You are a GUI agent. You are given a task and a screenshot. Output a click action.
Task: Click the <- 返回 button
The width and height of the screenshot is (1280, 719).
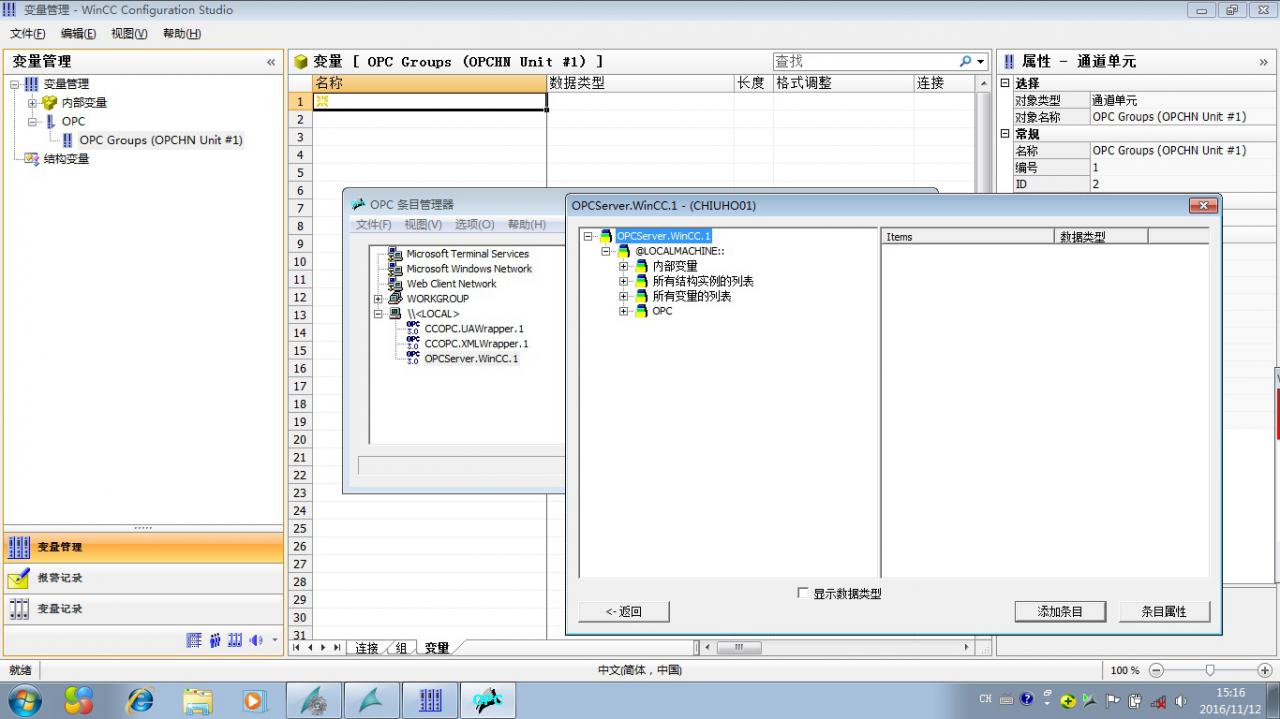624,611
